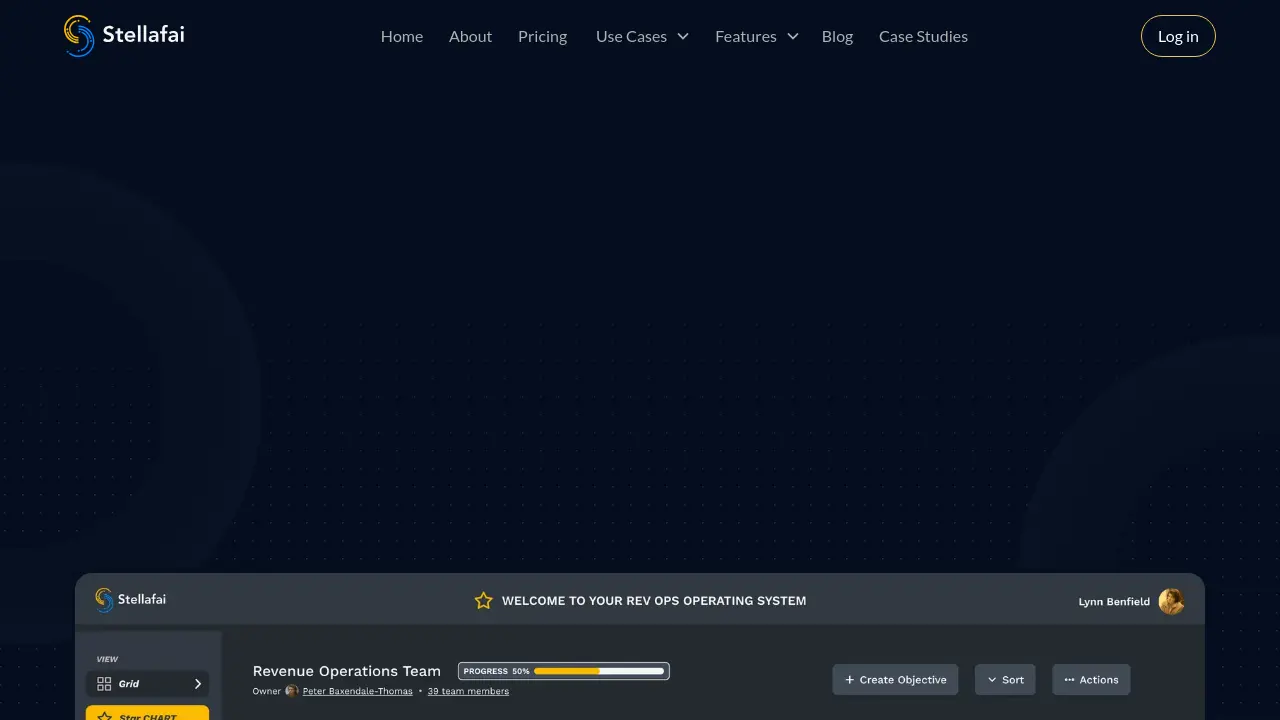Expand the Features dropdown

point(756,36)
